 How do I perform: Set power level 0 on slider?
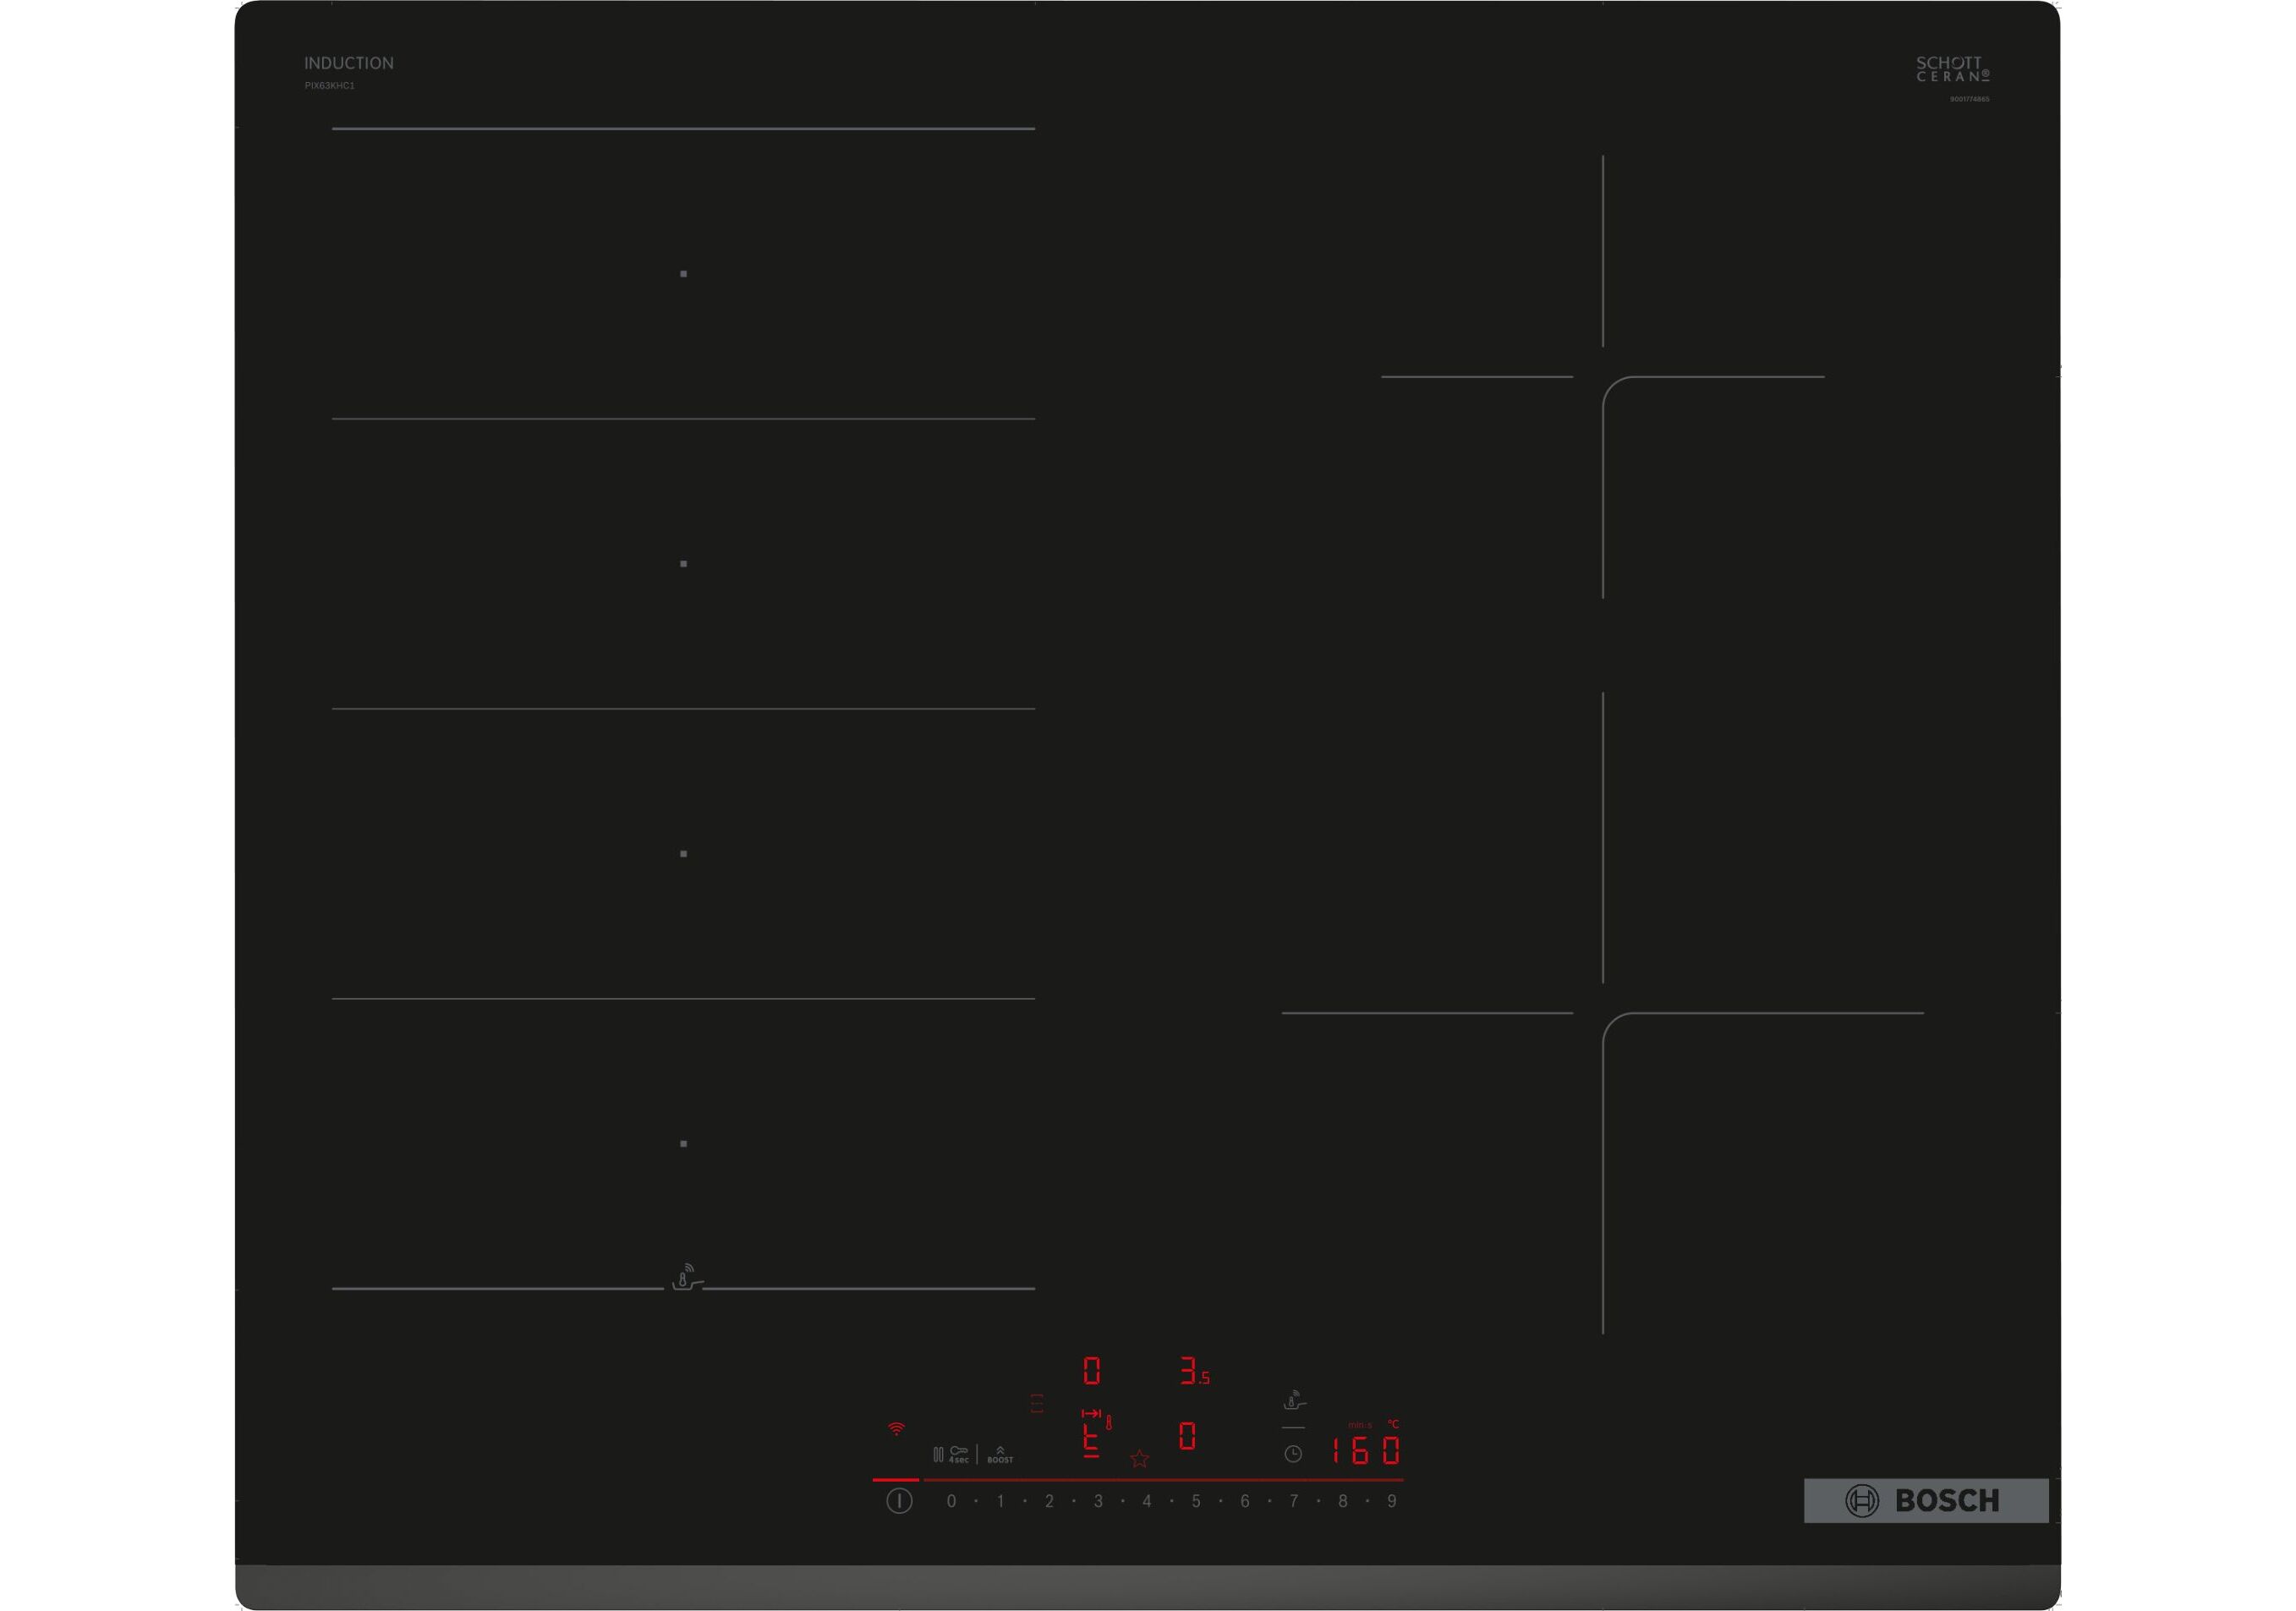pos(951,1501)
